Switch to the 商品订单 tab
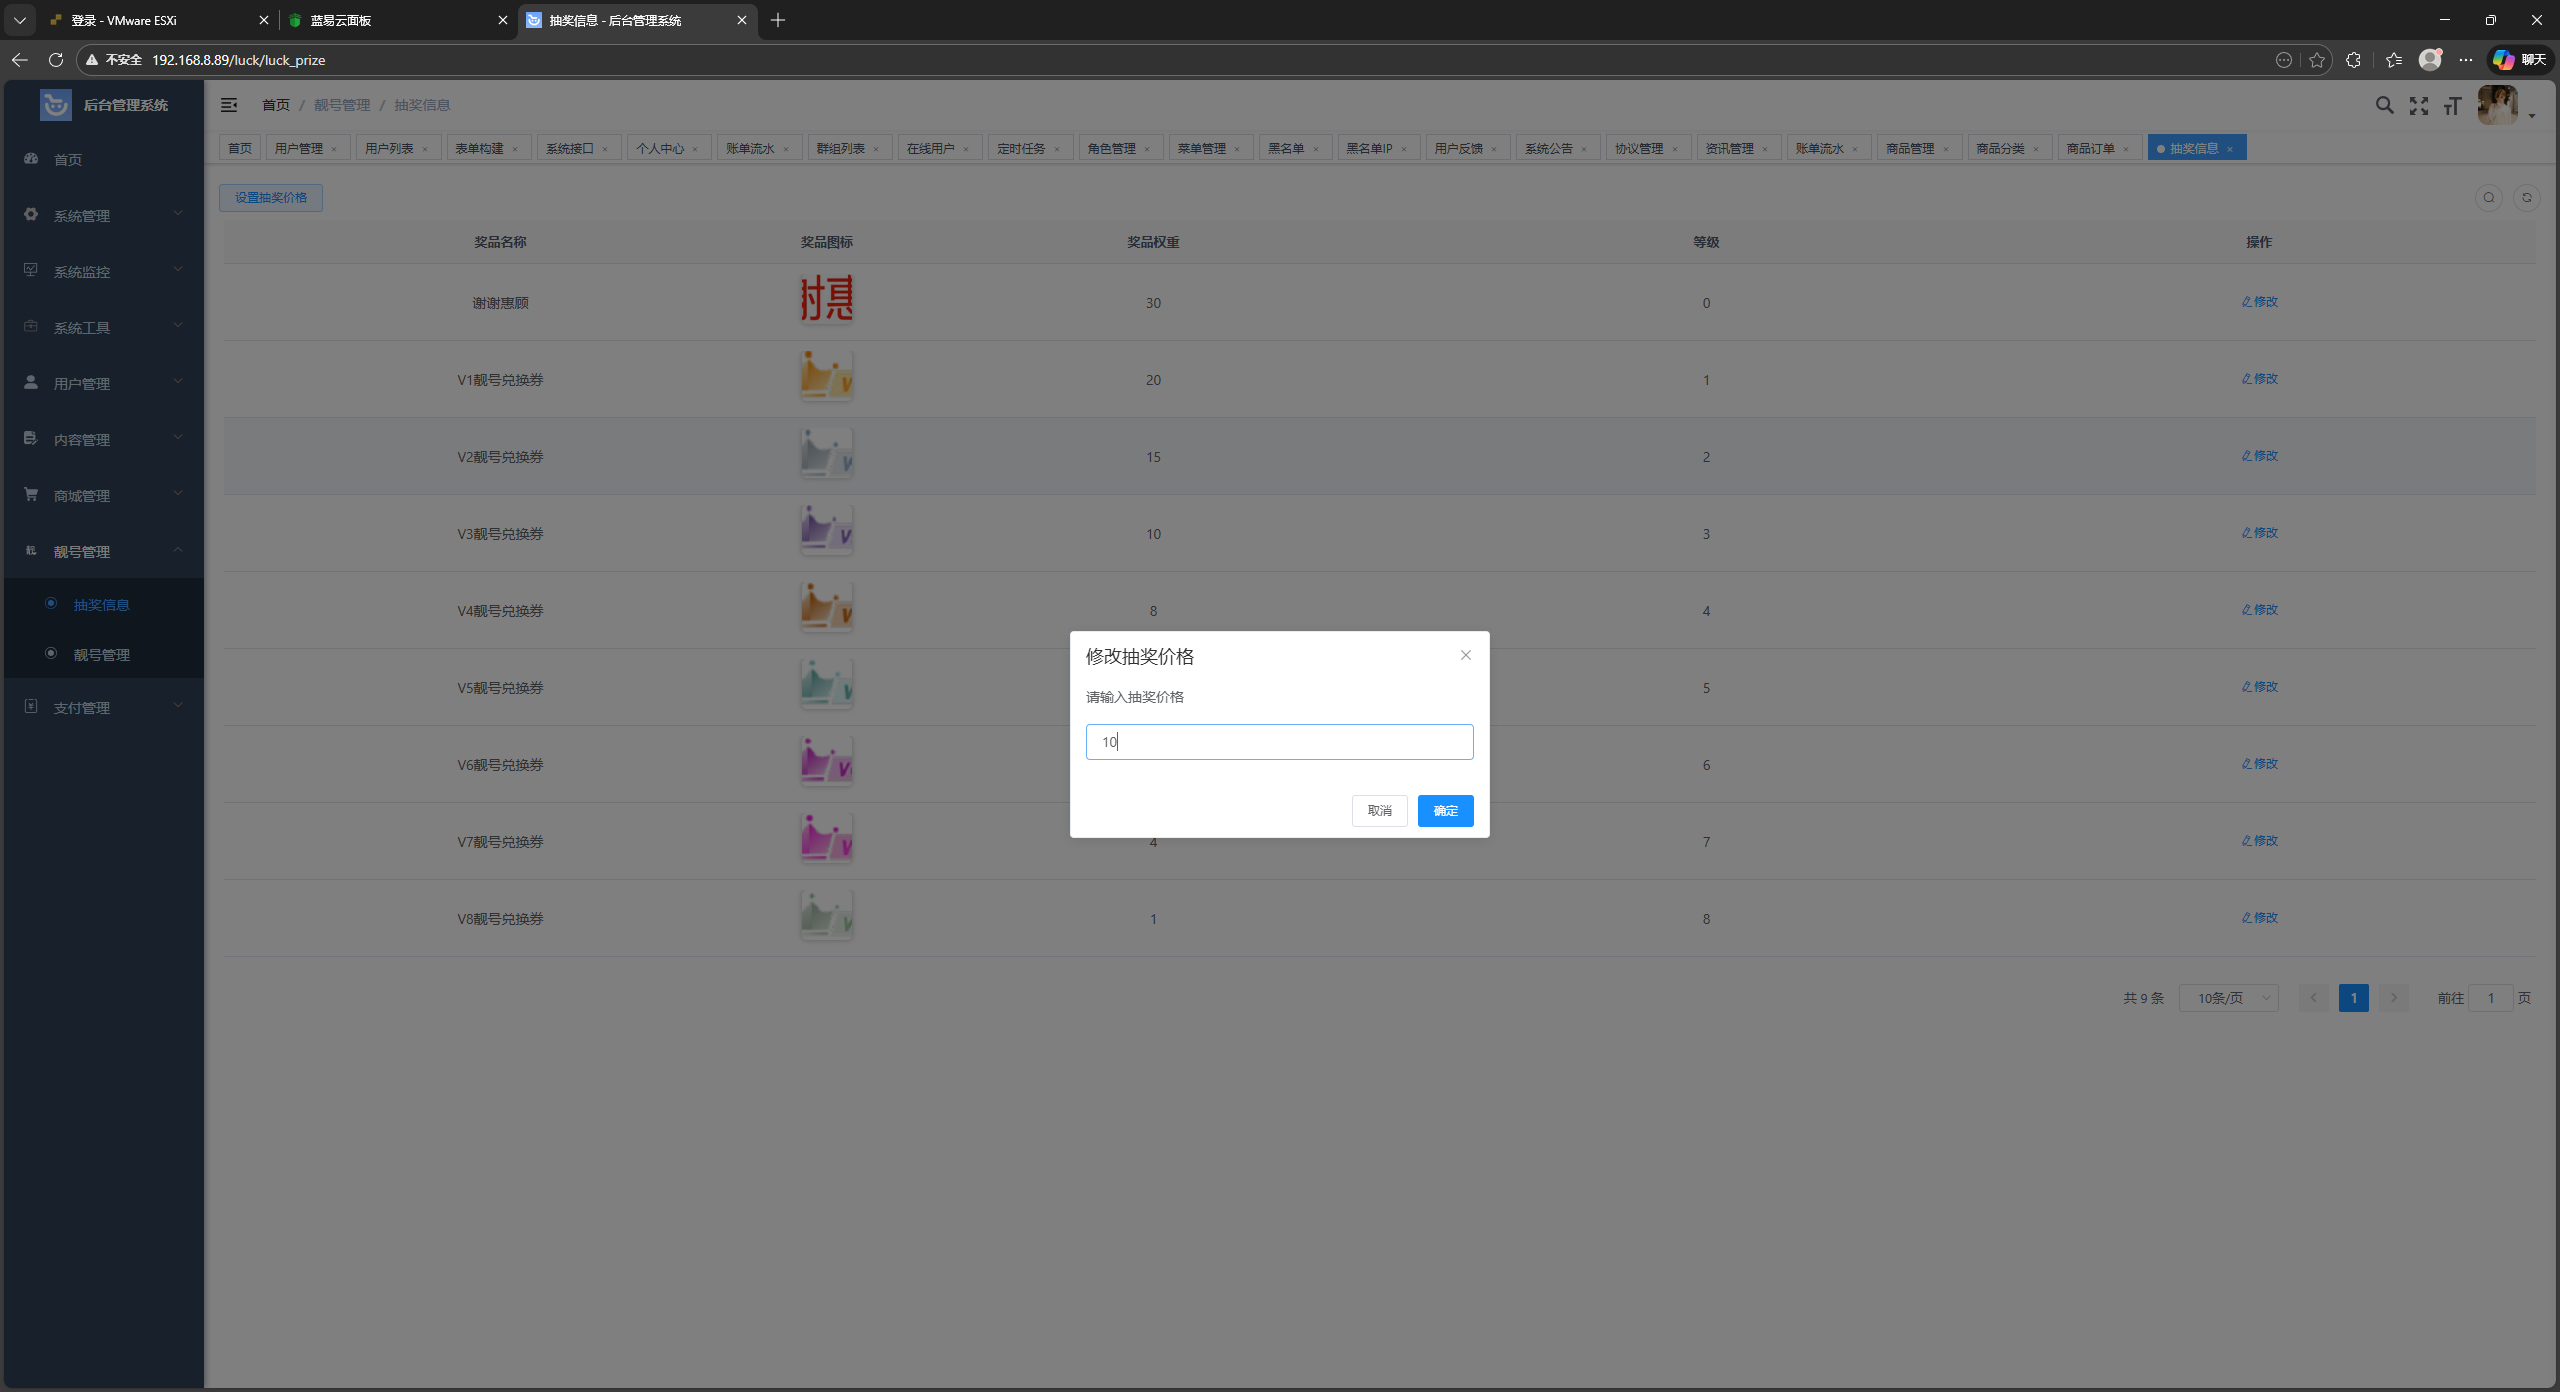 (x=2090, y=148)
